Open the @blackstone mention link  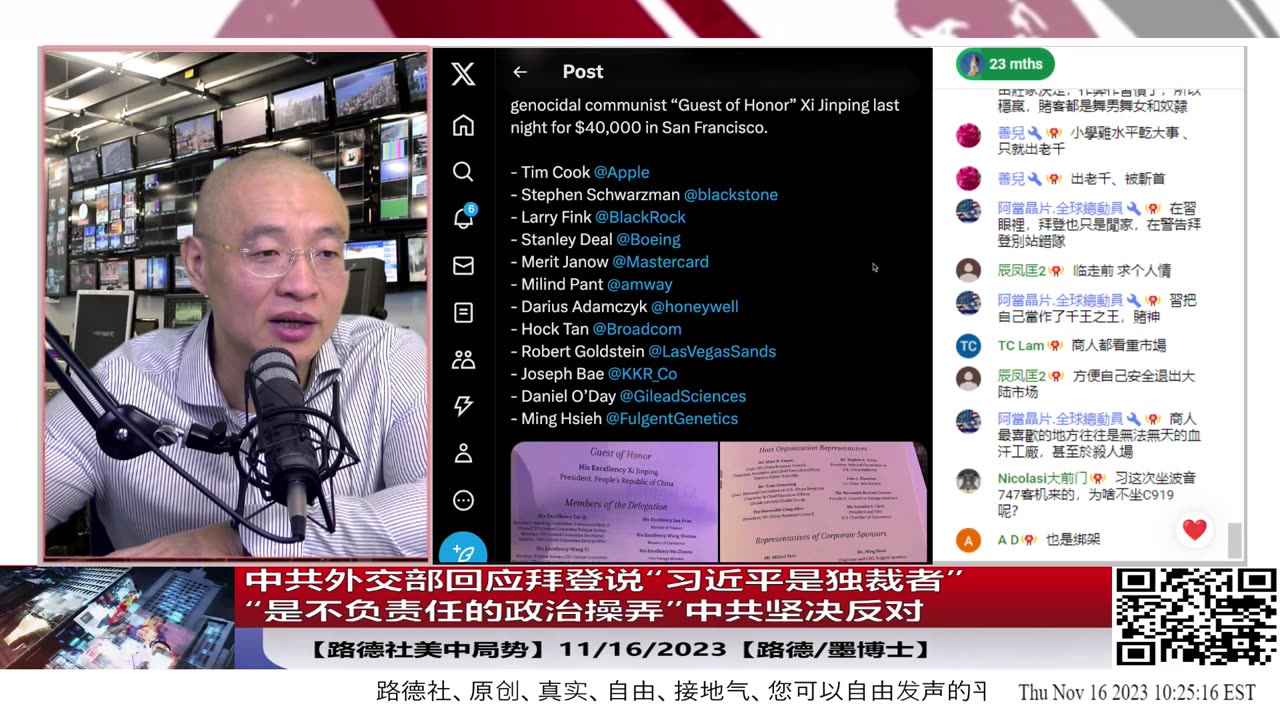click(x=731, y=195)
